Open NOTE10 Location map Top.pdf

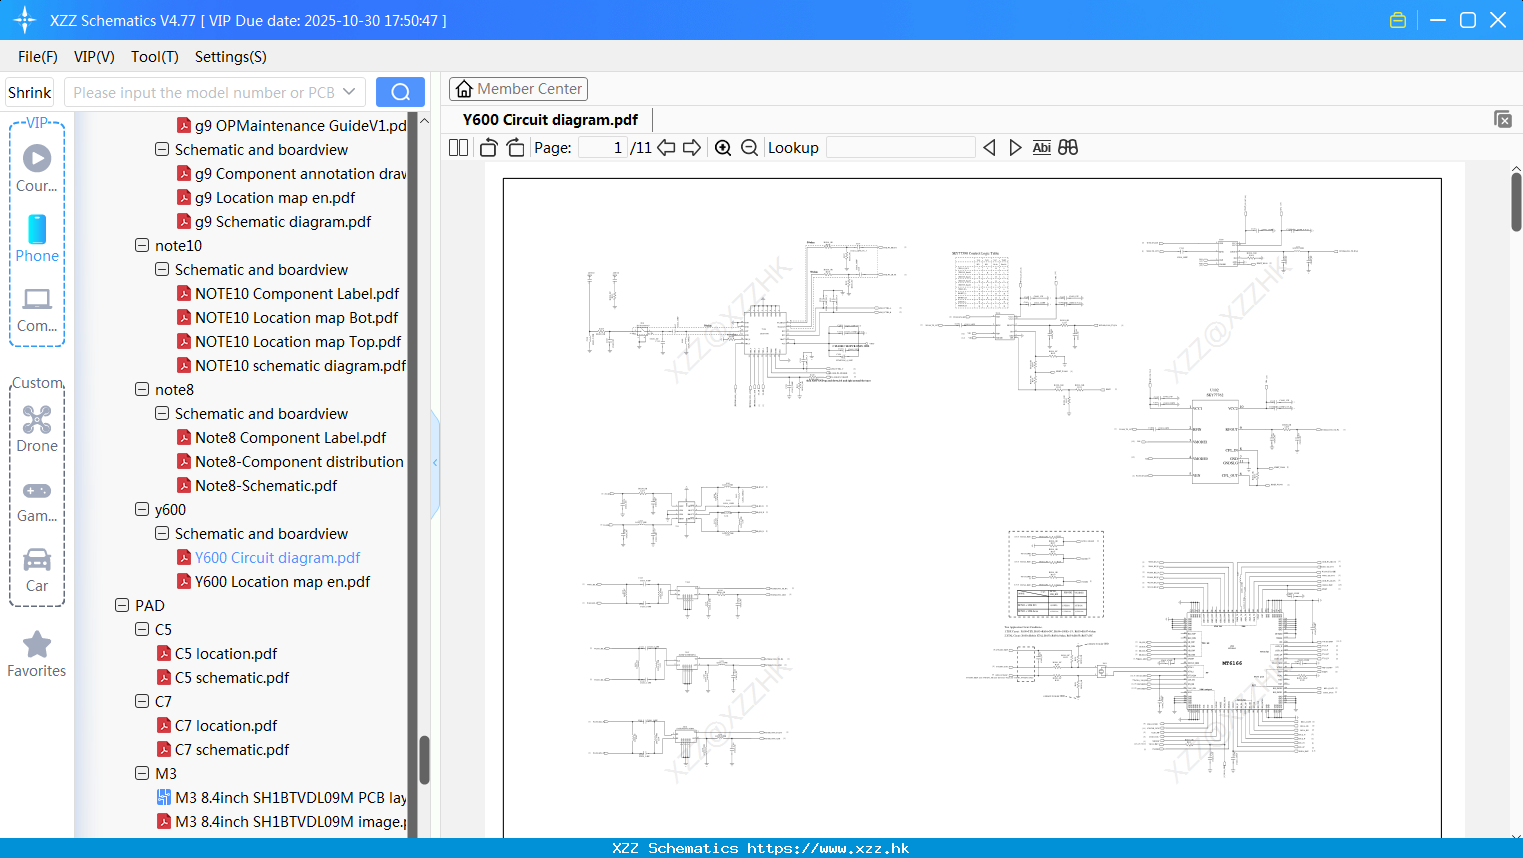point(298,341)
